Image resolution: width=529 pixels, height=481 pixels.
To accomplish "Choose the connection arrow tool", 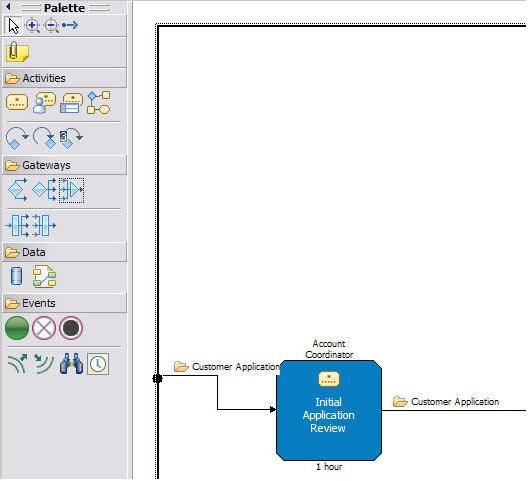I will tap(70, 25).
